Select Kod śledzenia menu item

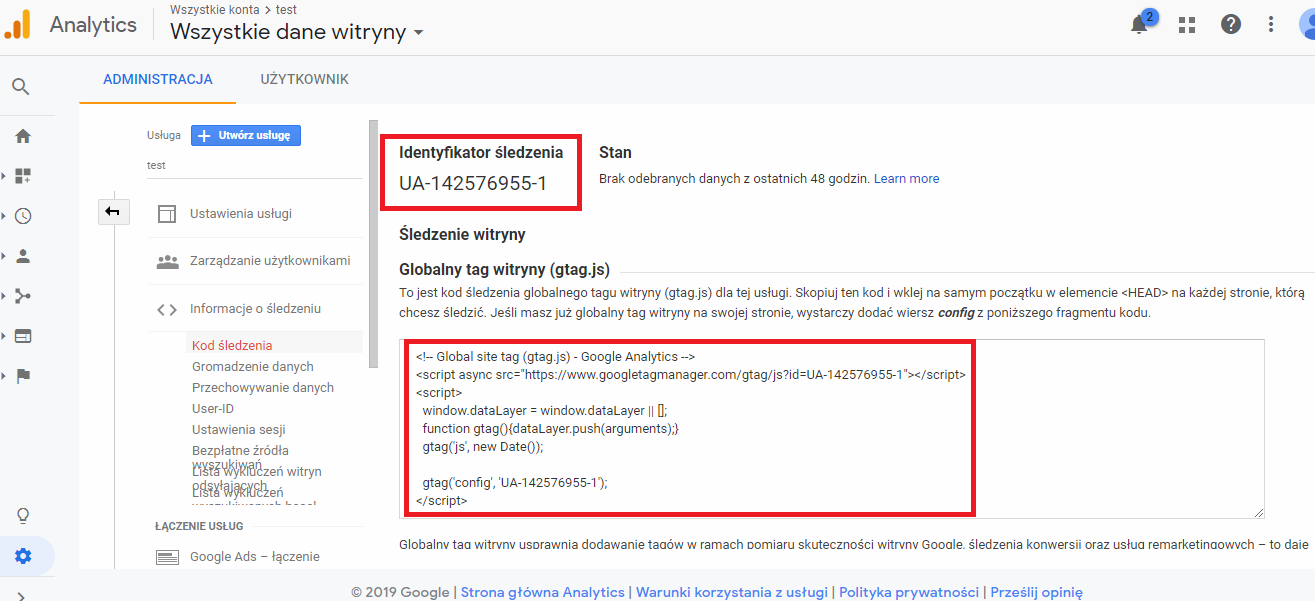232,345
